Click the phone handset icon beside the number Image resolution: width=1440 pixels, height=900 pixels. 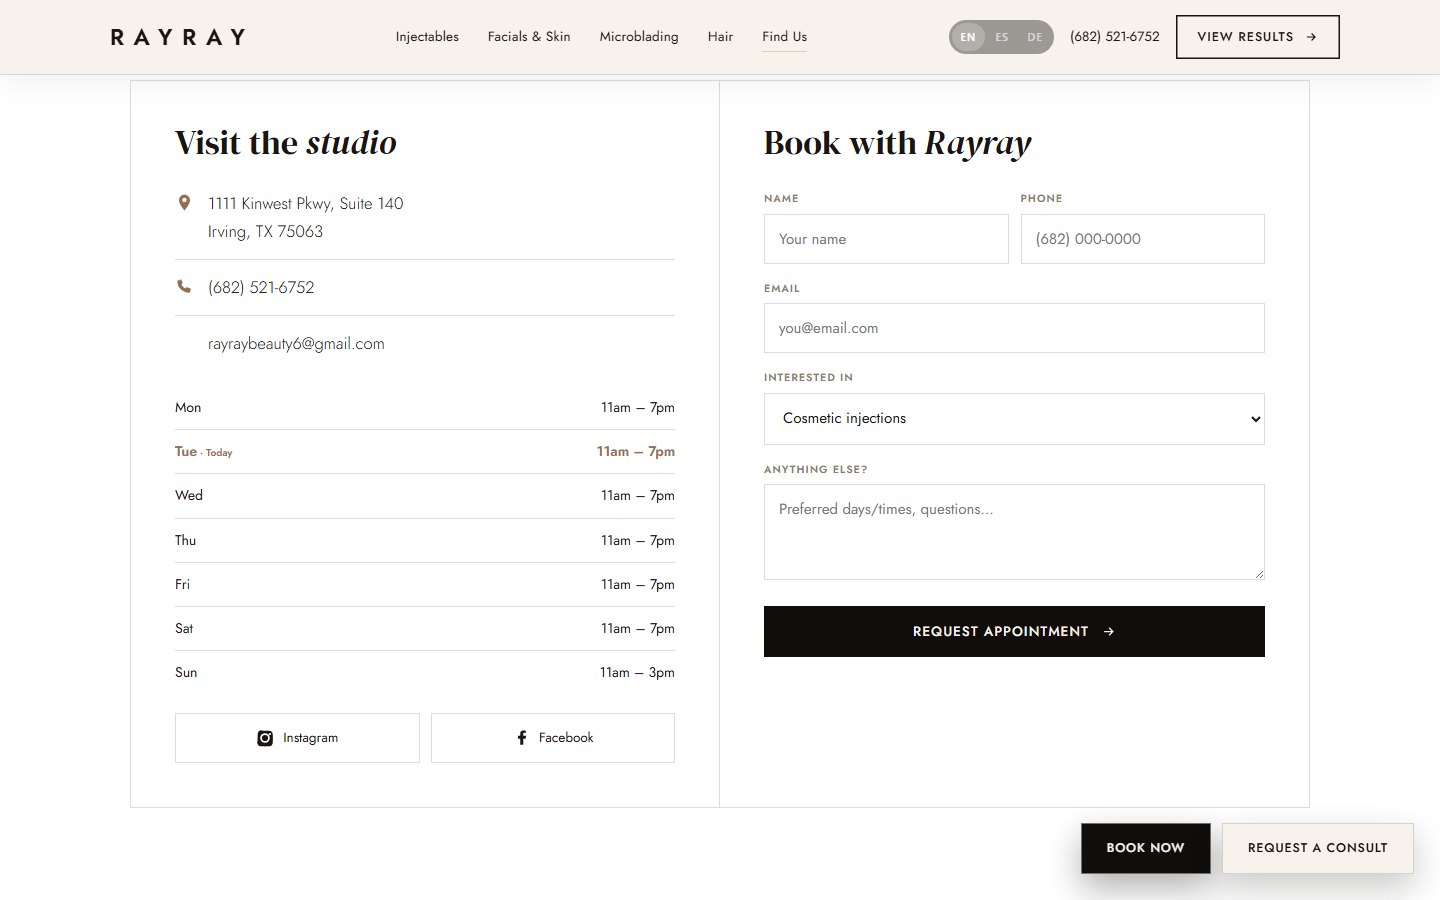coord(184,287)
